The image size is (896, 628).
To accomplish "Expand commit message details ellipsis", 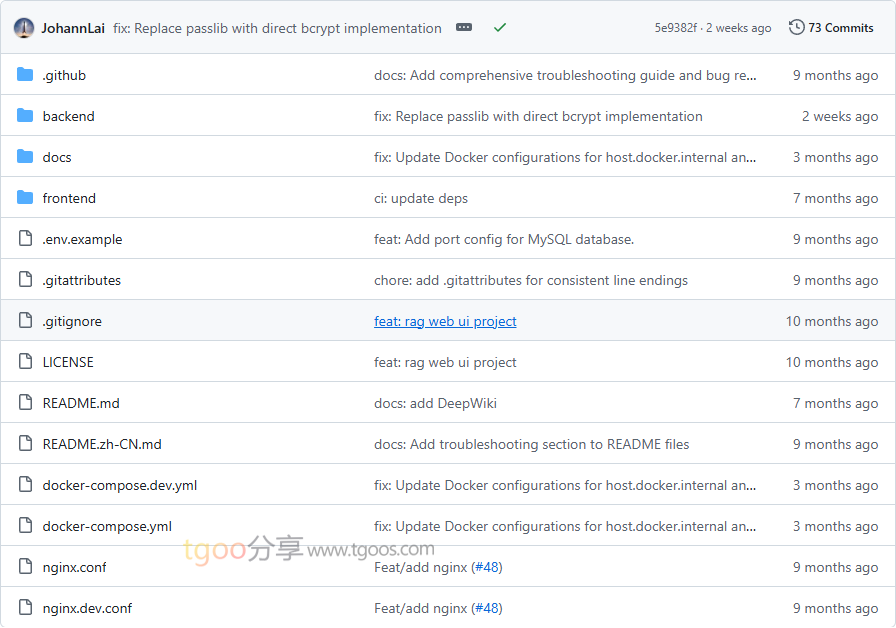I will 464,28.
